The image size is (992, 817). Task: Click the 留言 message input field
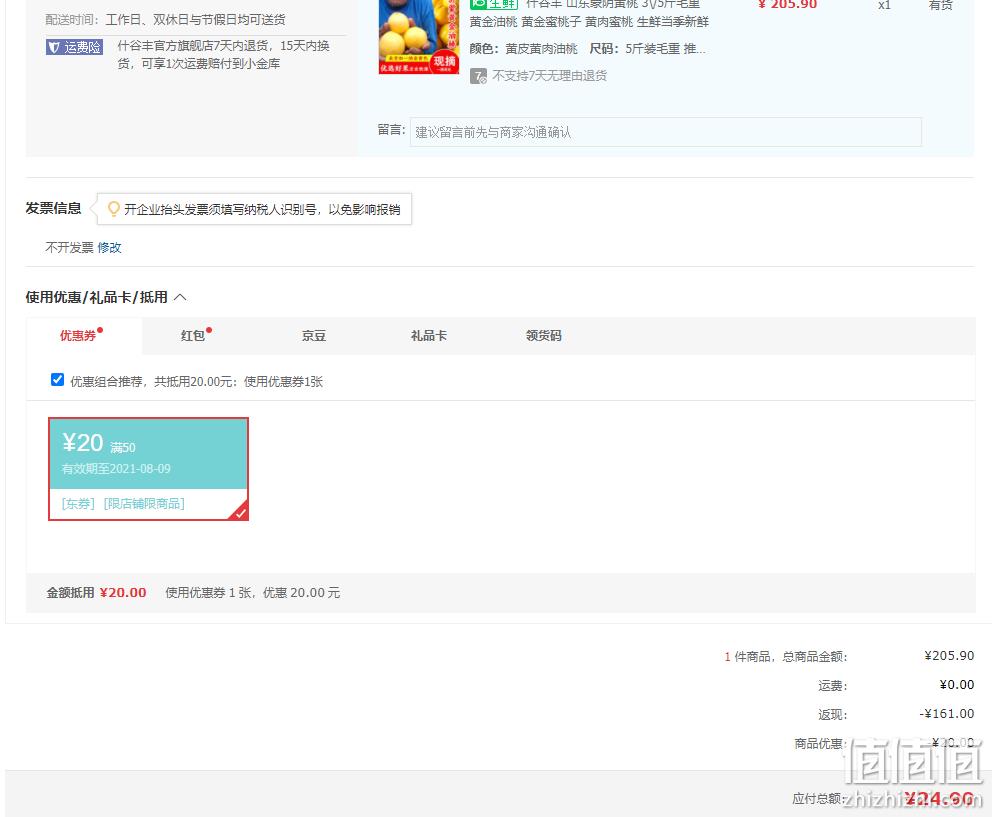pyautogui.click(x=666, y=132)
